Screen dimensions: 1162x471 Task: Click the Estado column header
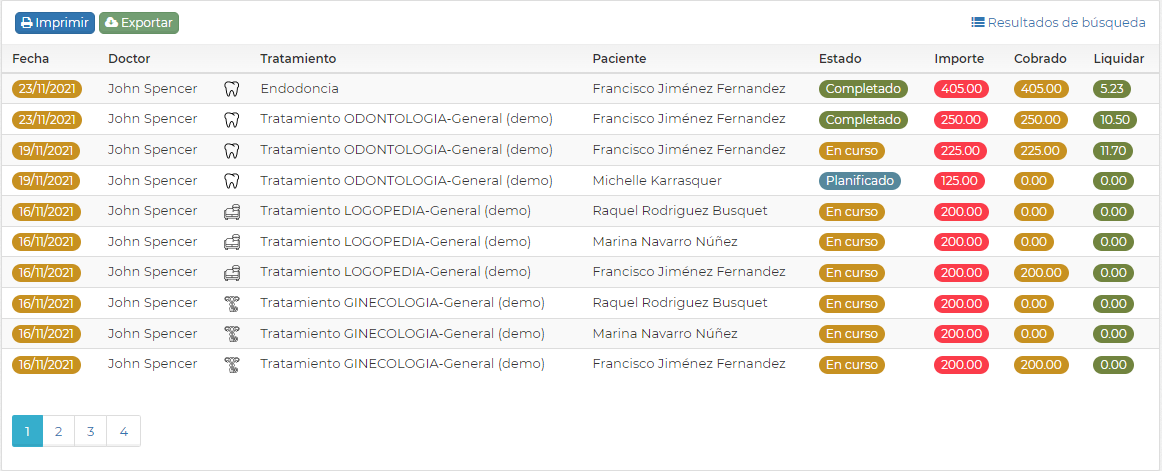[840, 58]
